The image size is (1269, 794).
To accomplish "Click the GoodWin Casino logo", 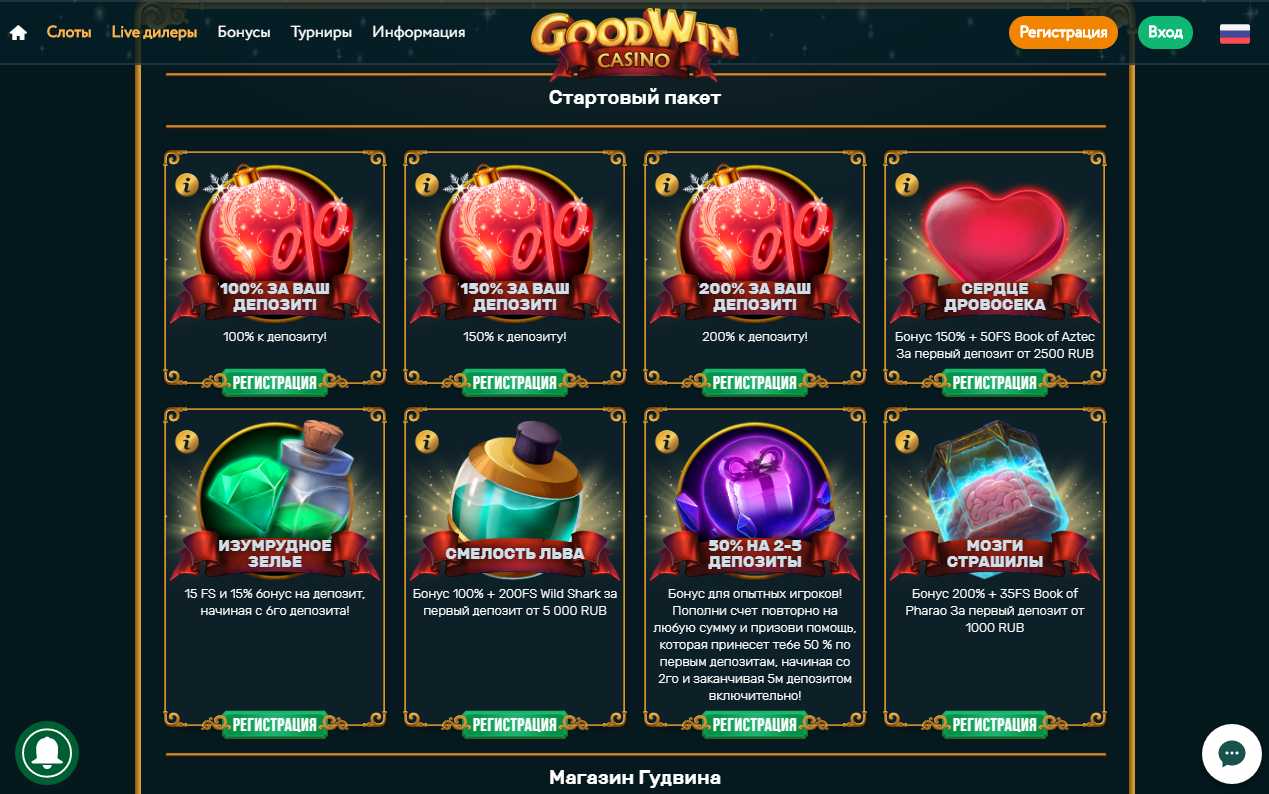I will tap(635, 42).
